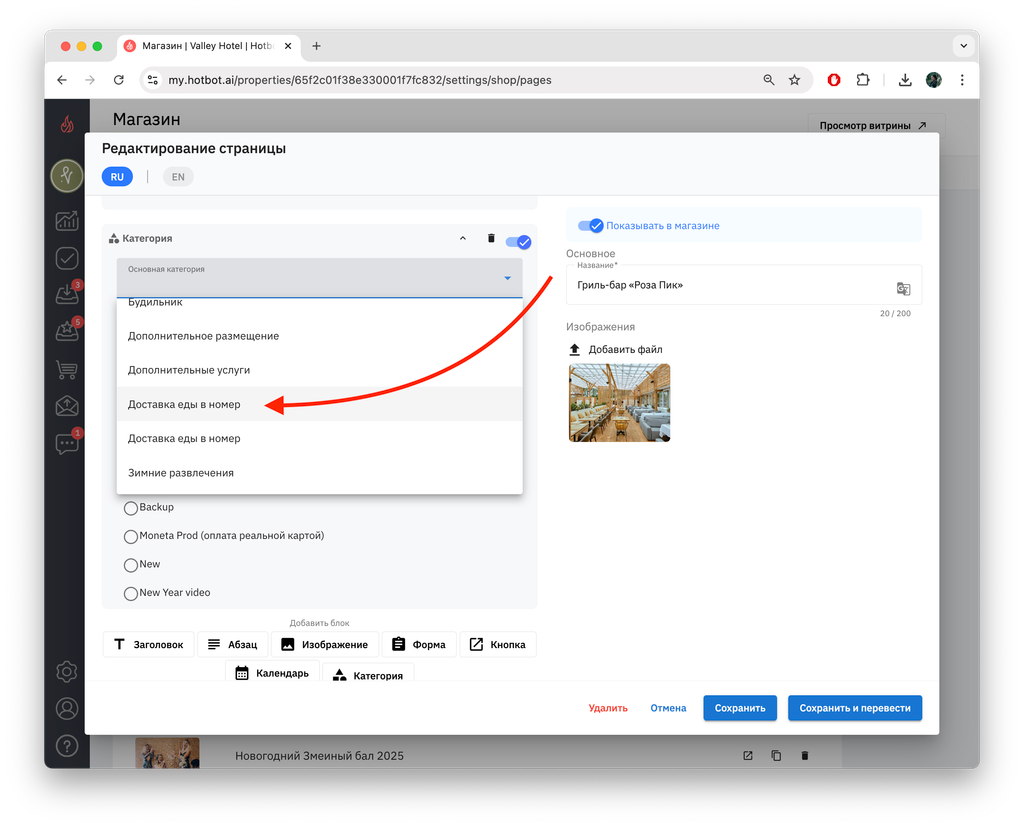Screen dimensions: 1024x827
Task: Open the Hotbot flame logo in the sidebar
Action: click(x=67, y=123)
